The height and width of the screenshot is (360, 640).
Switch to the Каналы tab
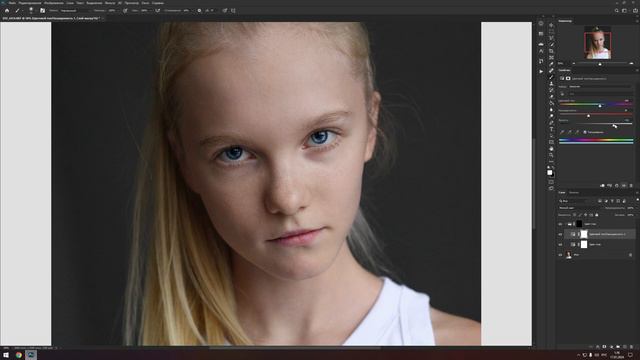click(574, 192)
